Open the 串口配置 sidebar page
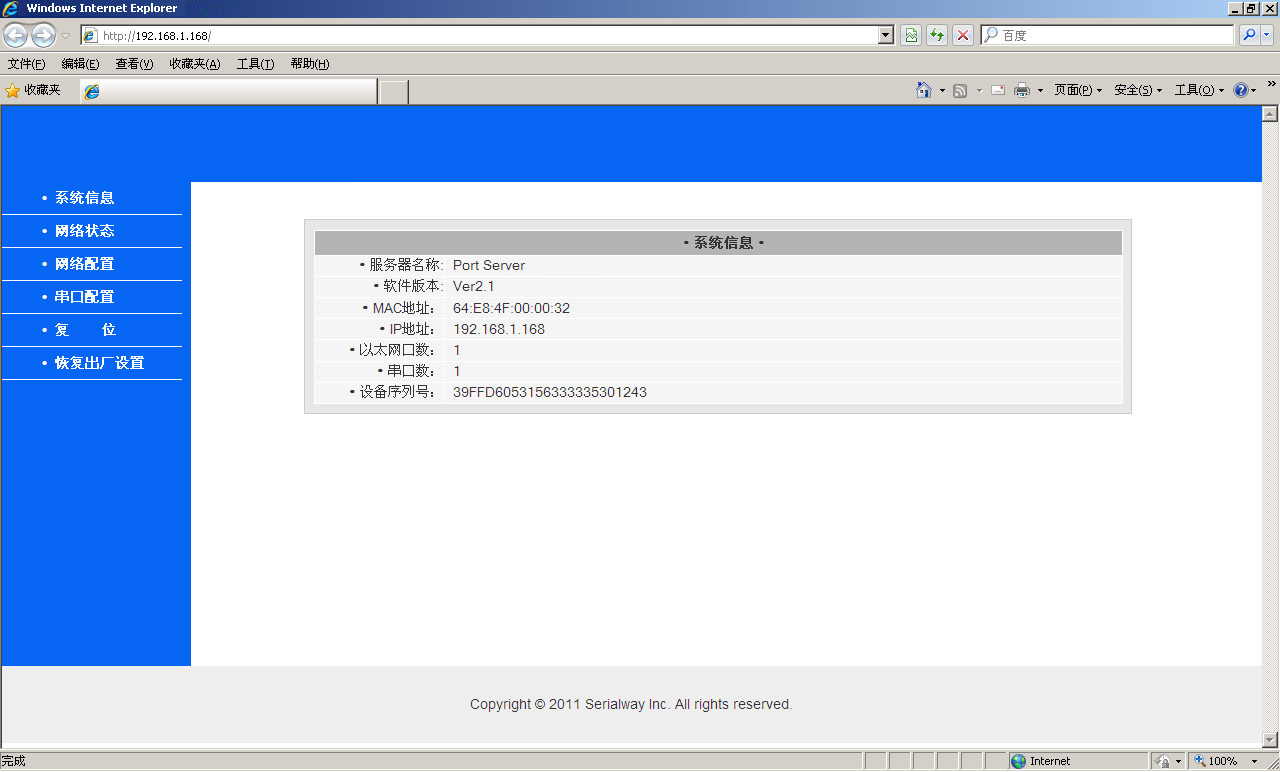Image resolution: width=1280 pixels, height=772 pixels. click(85, 297)
